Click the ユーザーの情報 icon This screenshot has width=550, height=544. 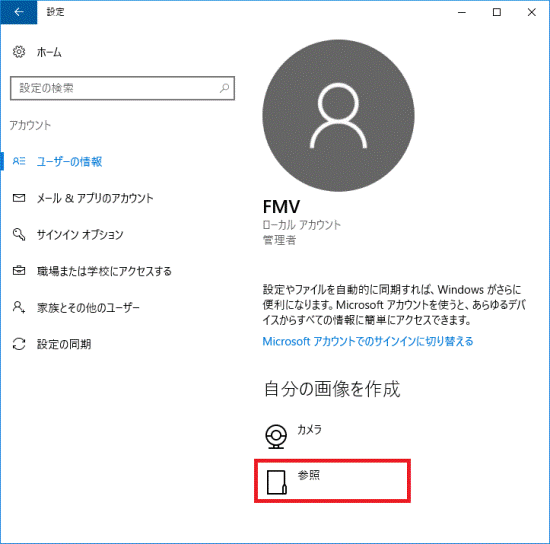click(x=19, y=161)
